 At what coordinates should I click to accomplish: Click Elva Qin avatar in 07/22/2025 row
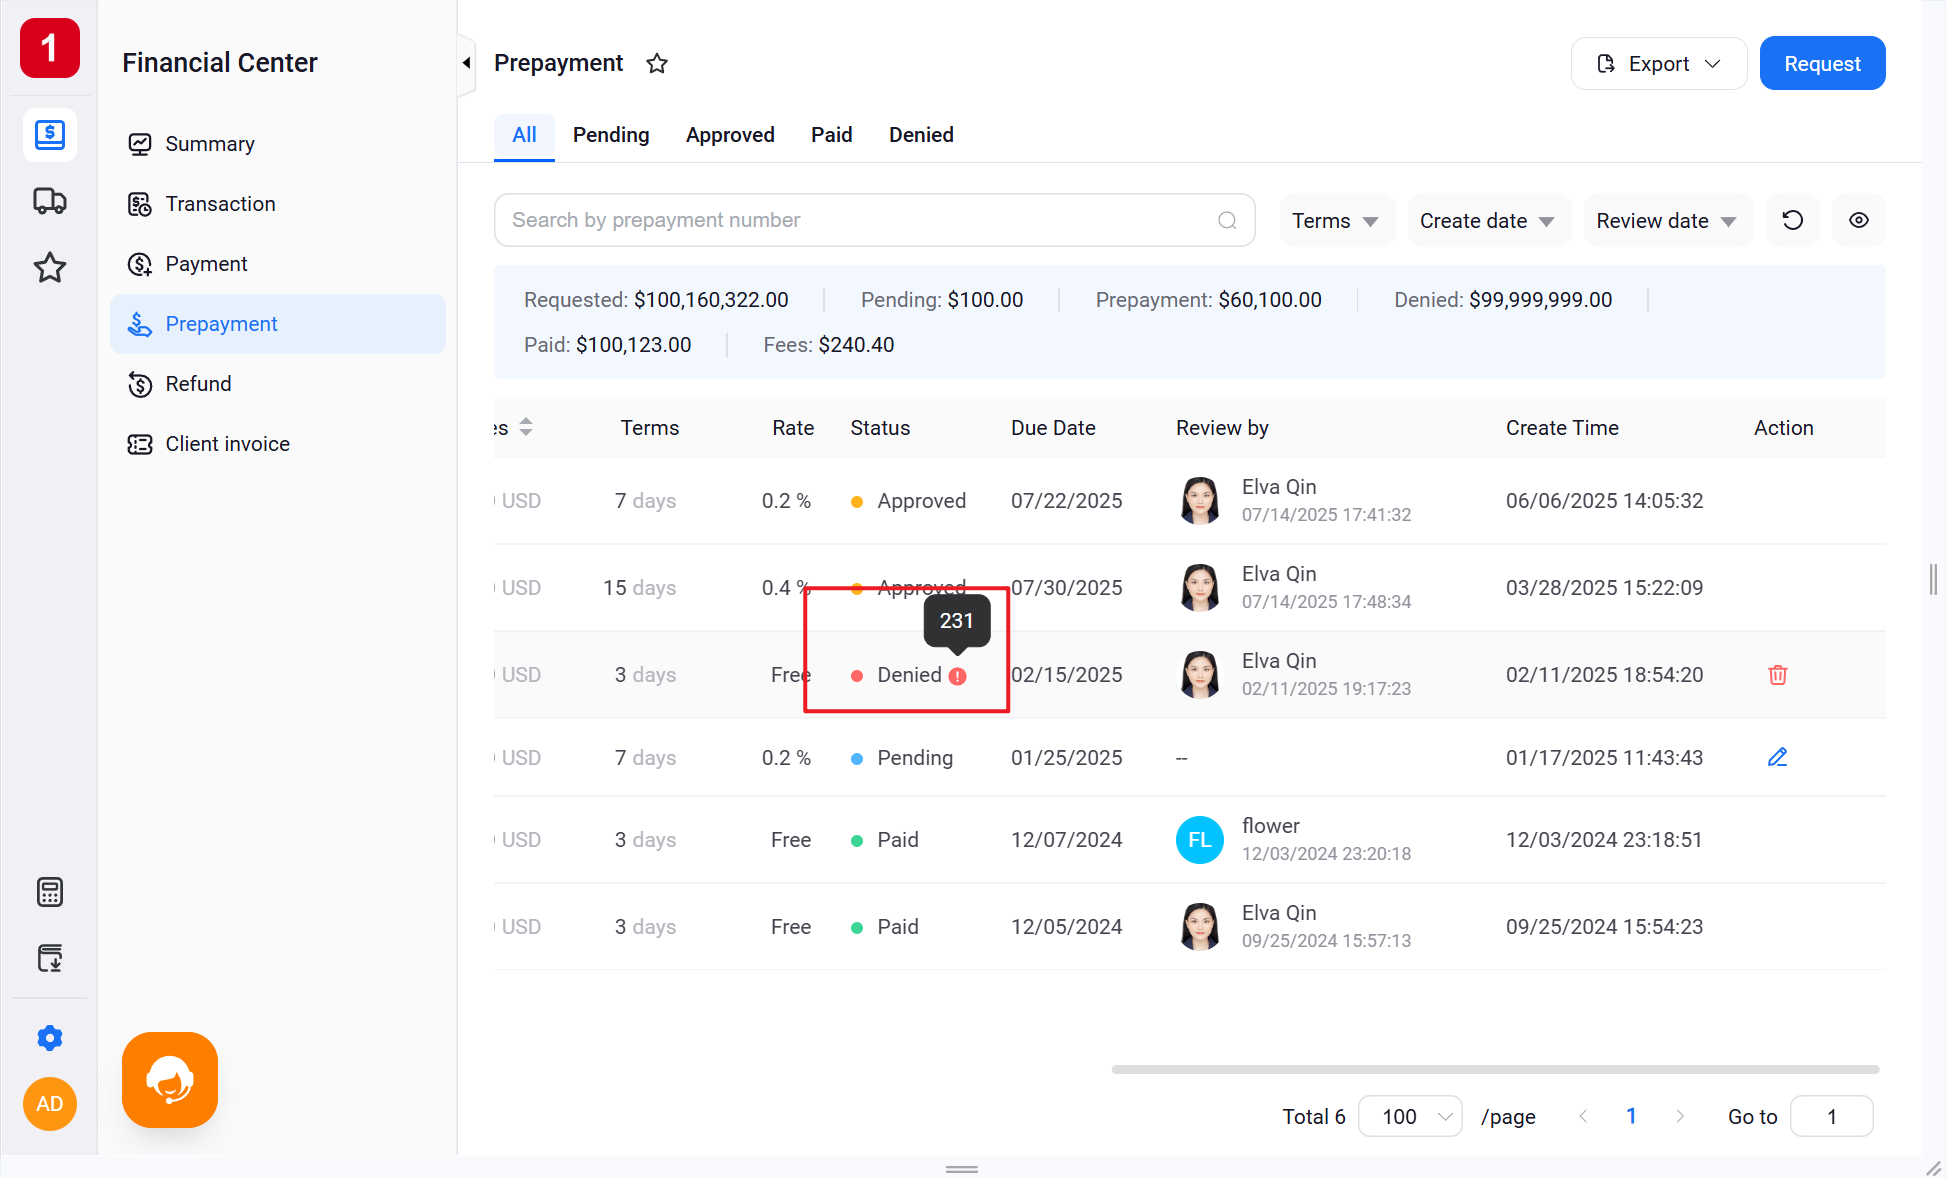click(1200, 500)
